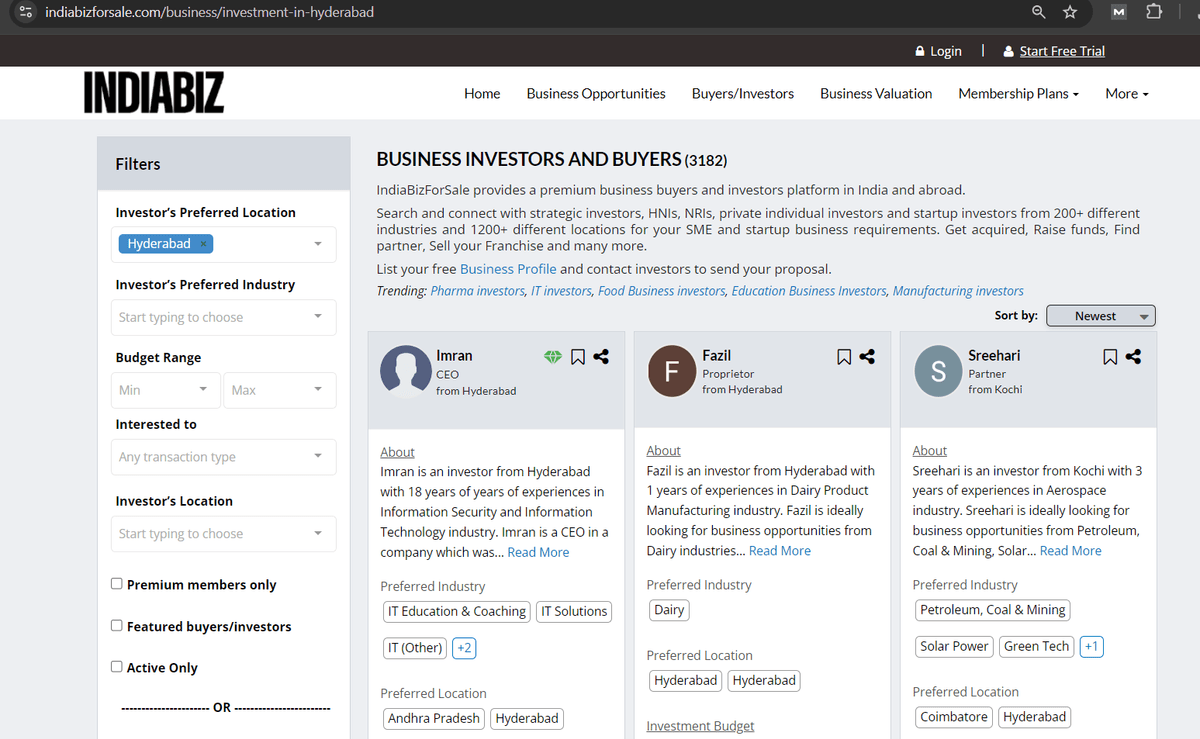Click the Investment Budget label on Fazil's card
1200x739 pixels.
pos(700,726)
